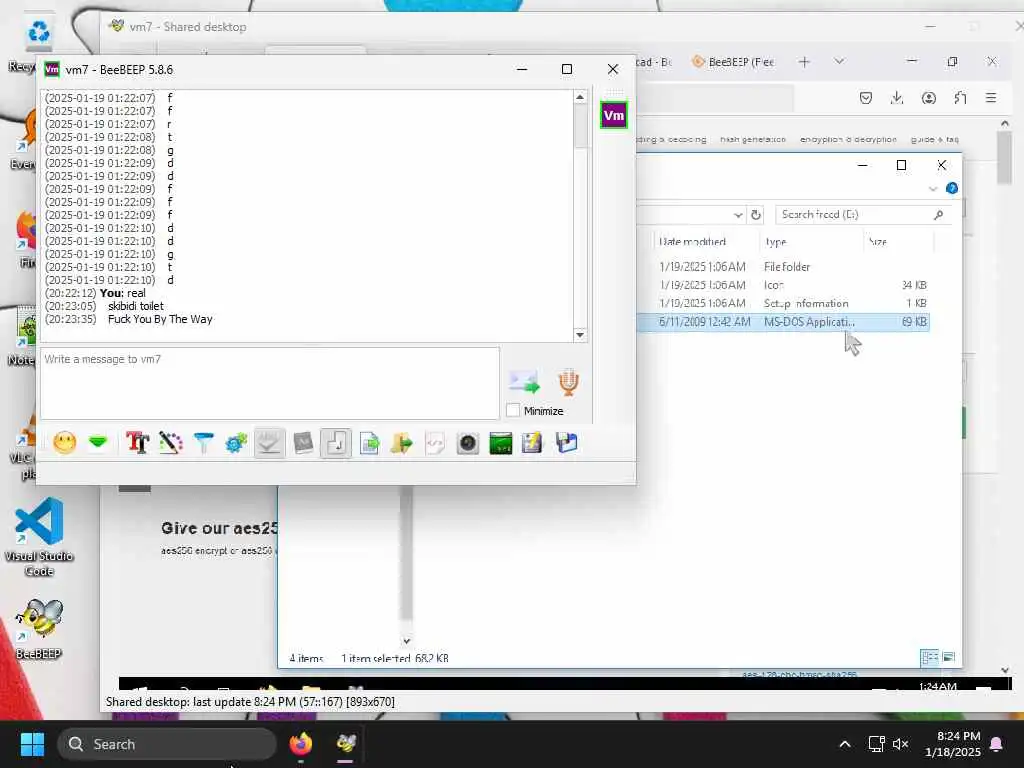This screenshot has height=768, width=1024.
Task: Click the taskbar Search box
Action: pyautogui.click(x=167, y=744)
